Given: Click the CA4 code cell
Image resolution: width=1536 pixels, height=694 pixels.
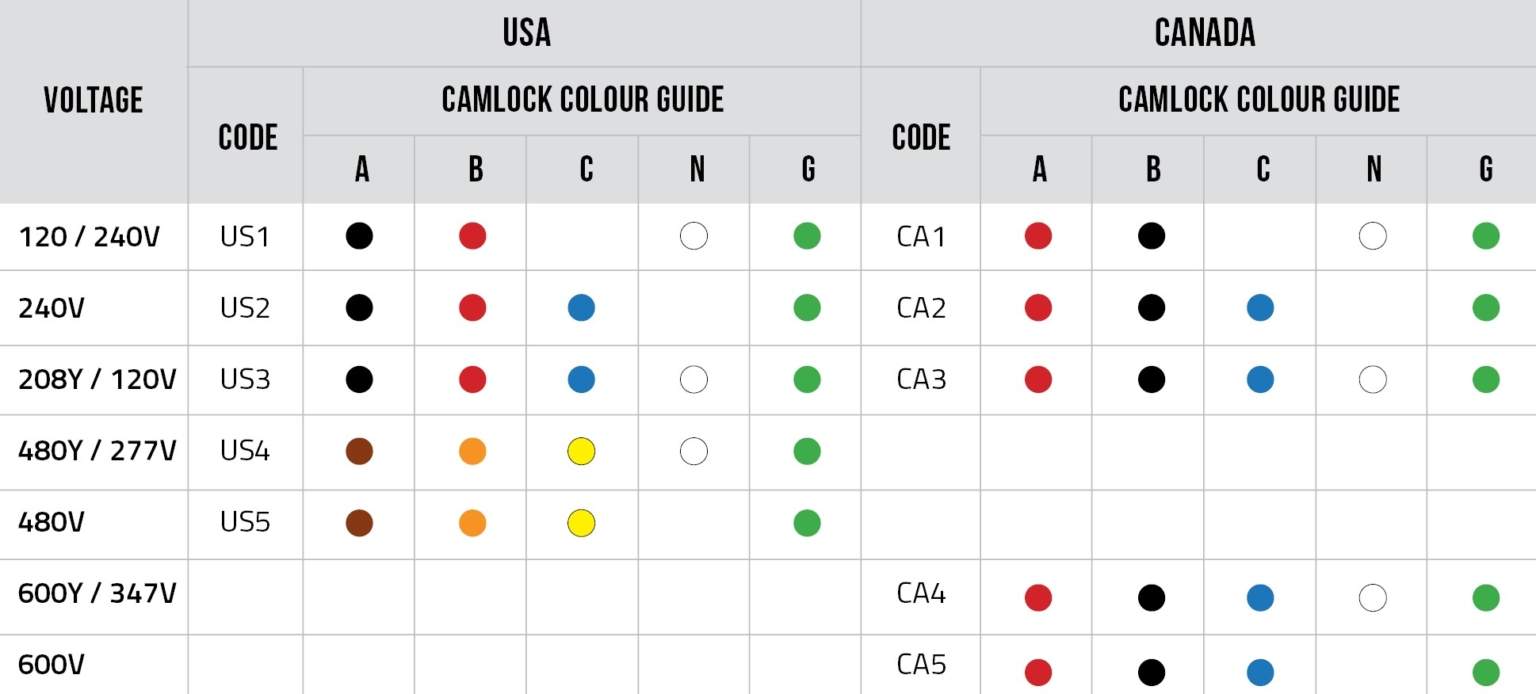Looking at the screenshot, I should [x=921, y=594].
